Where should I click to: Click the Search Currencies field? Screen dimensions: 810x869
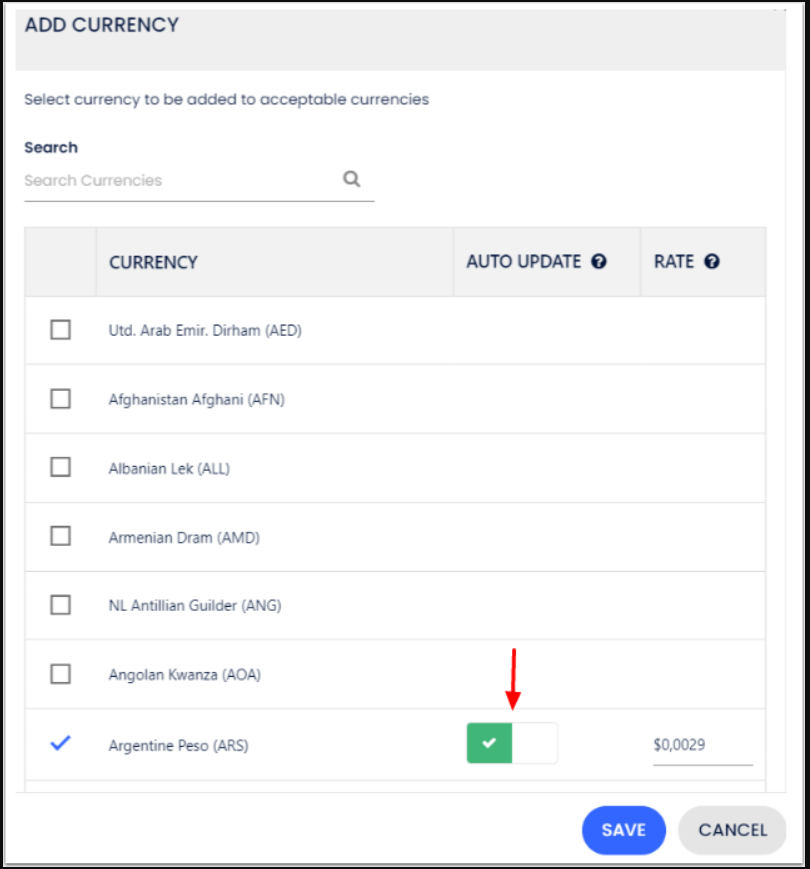(180, 181)
